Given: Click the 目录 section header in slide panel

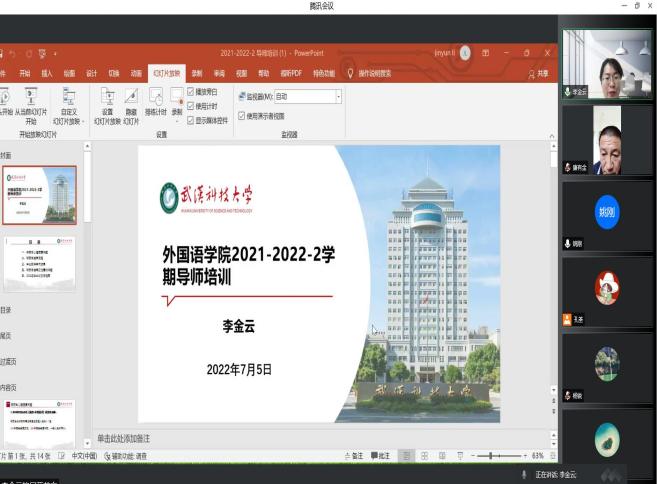Looking at the screenshot, I should [x=6, y=310].
